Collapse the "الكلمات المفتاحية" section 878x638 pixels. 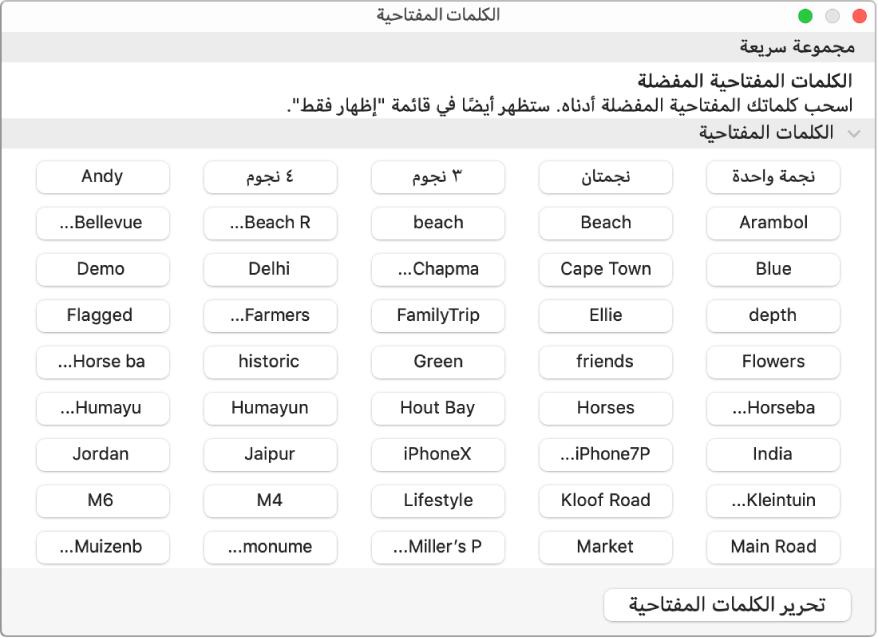tap(855, 132)
